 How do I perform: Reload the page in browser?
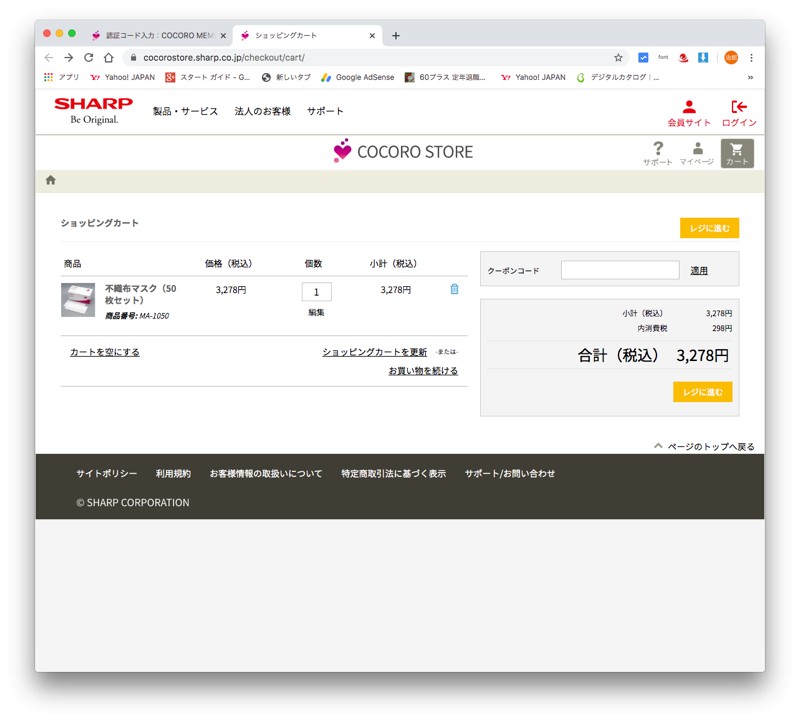88,58
